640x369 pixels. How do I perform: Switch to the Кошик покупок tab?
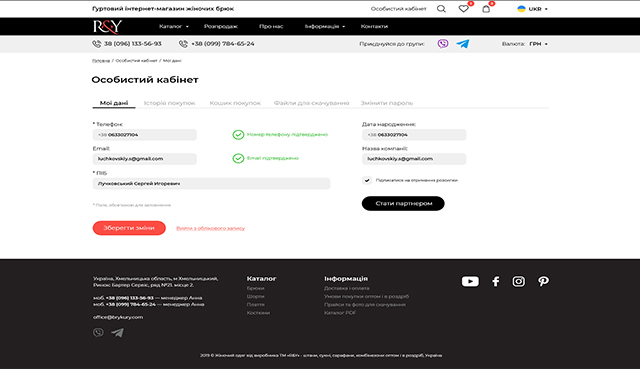(235, 103)
